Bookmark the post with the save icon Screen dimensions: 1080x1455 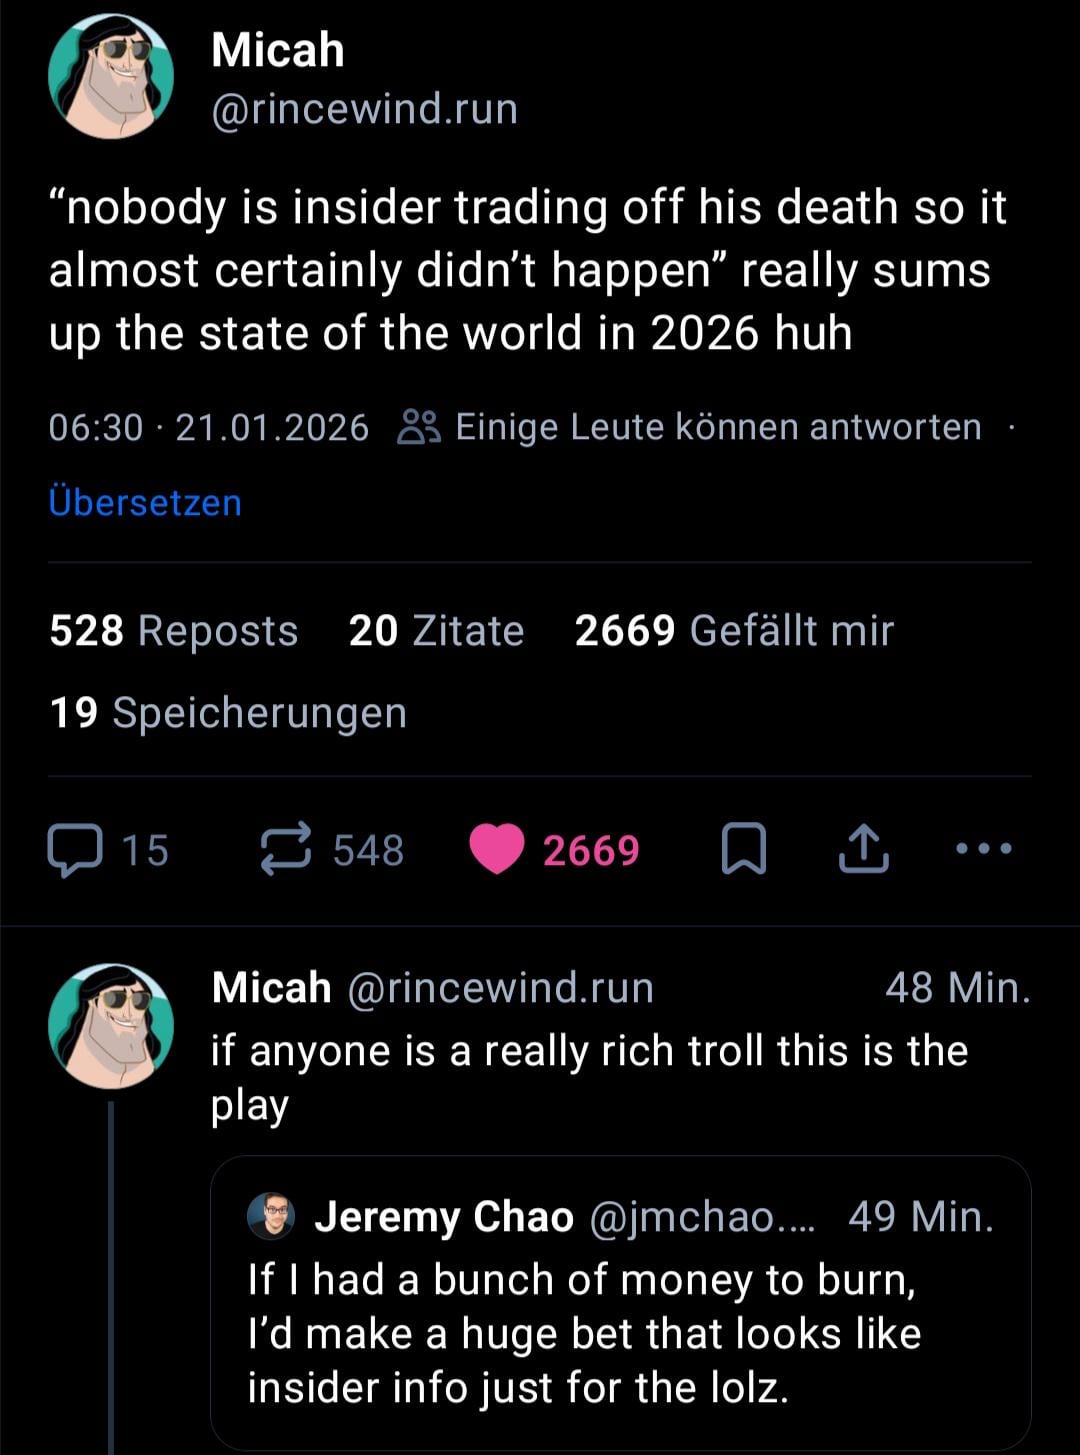pyautogui.click(x=744, y=850)
